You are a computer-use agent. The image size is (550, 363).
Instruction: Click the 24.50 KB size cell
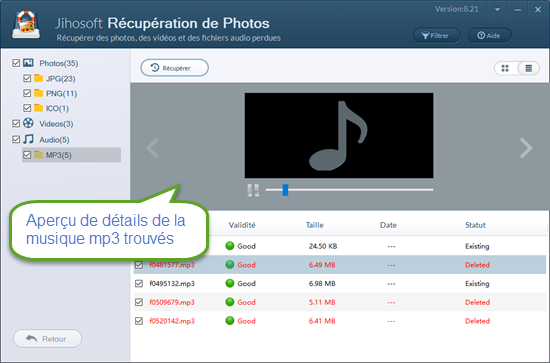(323, 246)
